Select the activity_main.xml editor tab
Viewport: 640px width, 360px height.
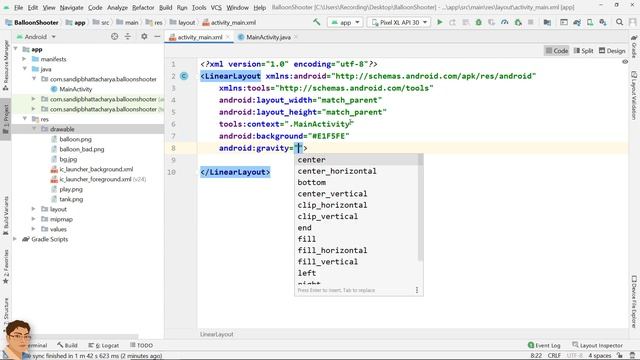pos(200,37)
